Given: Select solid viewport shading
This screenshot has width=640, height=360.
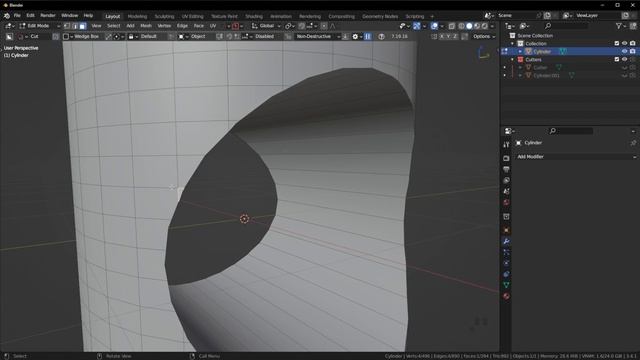Looking at the screenshot, I should (x=469, y=26).
